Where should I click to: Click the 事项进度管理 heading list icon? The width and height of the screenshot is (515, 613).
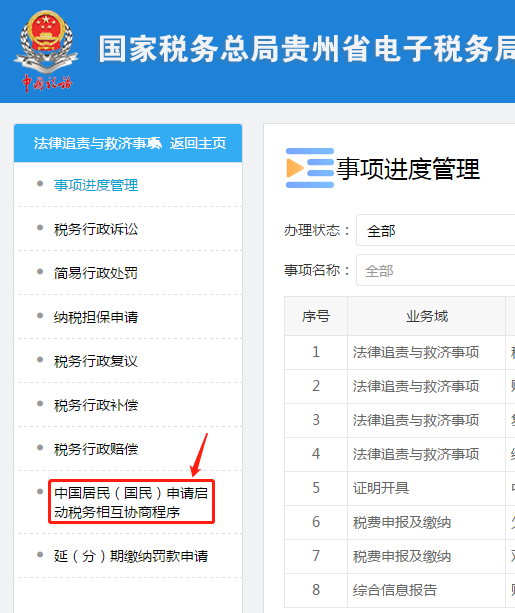310,168
